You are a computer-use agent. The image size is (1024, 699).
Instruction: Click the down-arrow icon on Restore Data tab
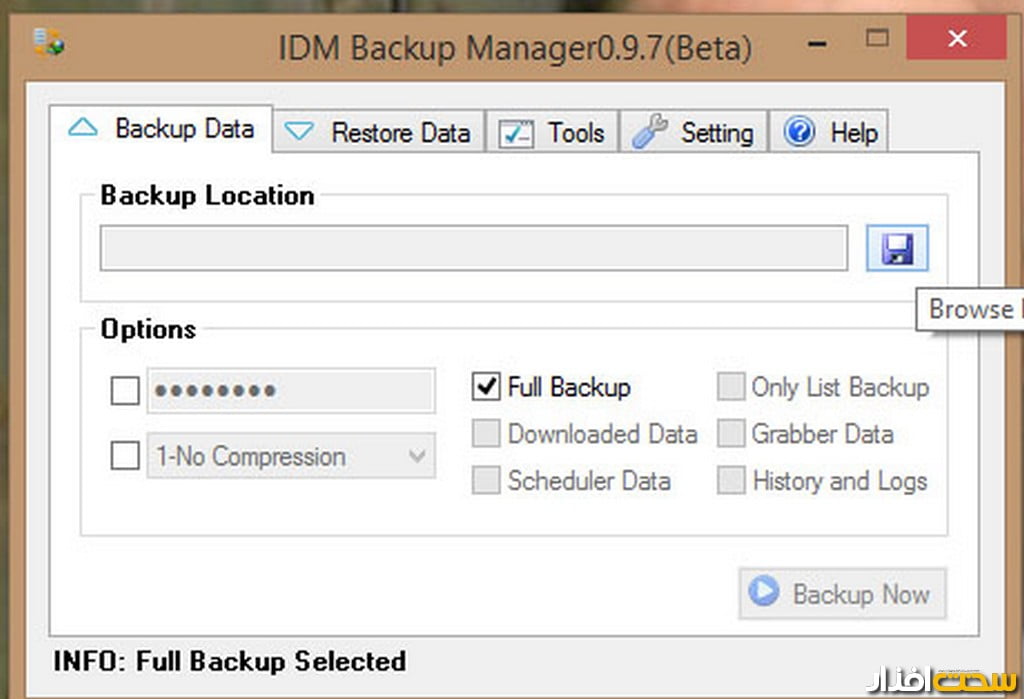[299, 133]
